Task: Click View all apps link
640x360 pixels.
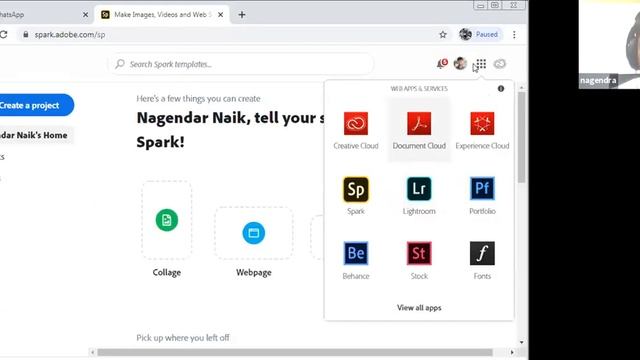Action: [419, 308]
